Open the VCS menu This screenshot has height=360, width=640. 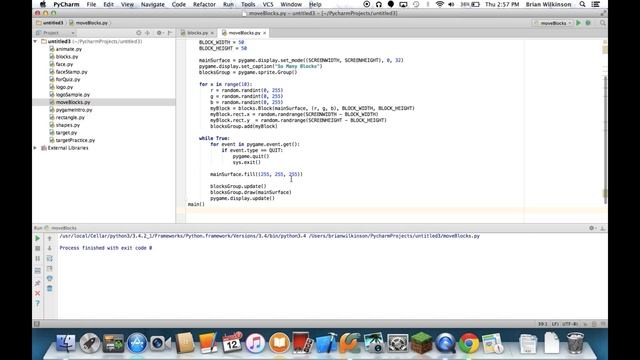(x=268, y=4)
